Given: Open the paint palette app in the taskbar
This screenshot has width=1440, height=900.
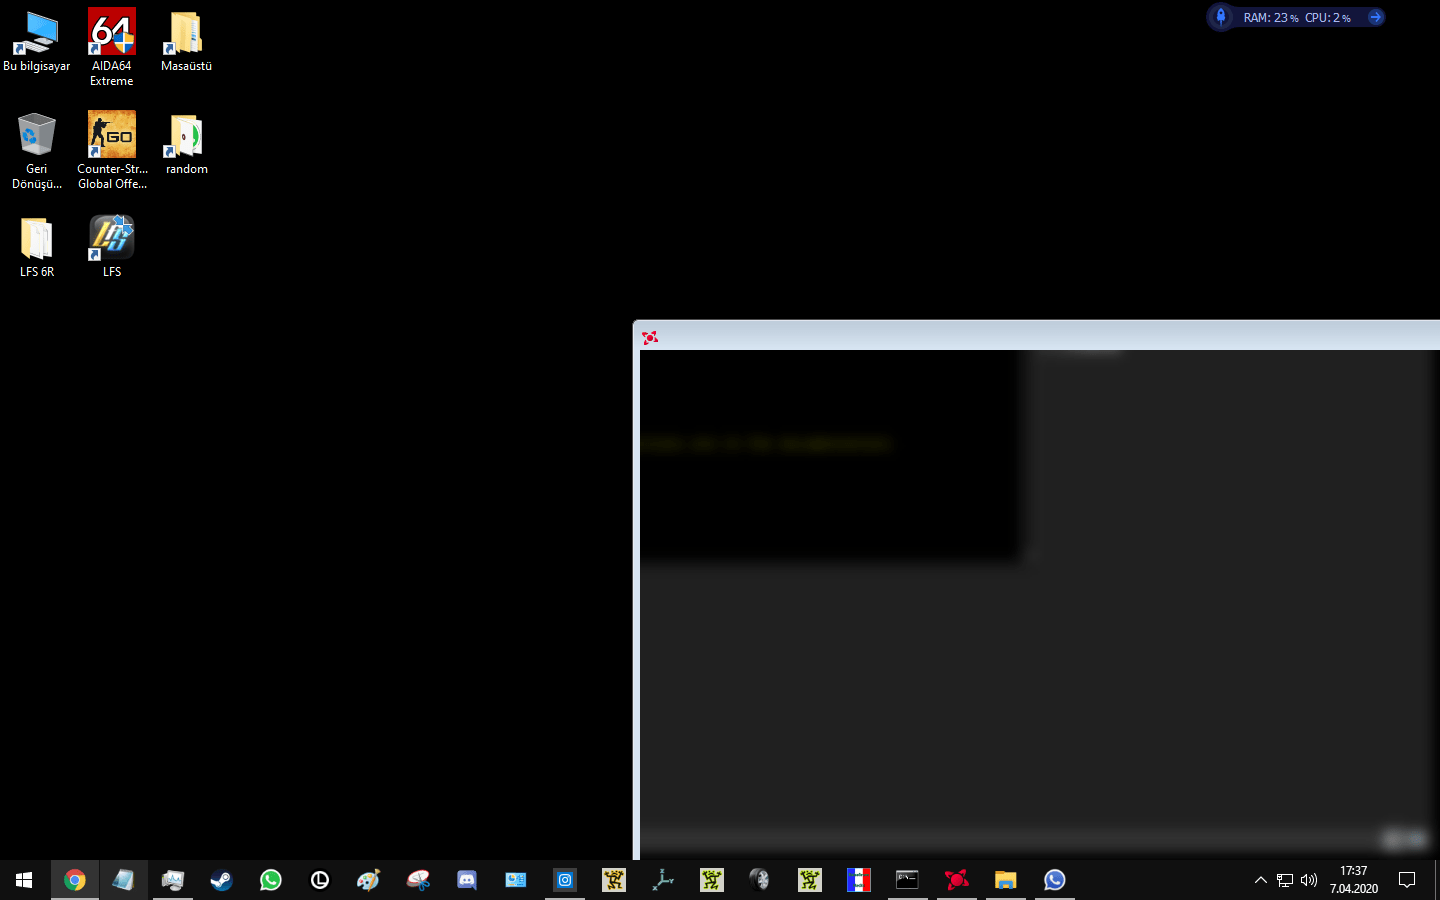Looking at the screenshot, I should click(368, 880).
